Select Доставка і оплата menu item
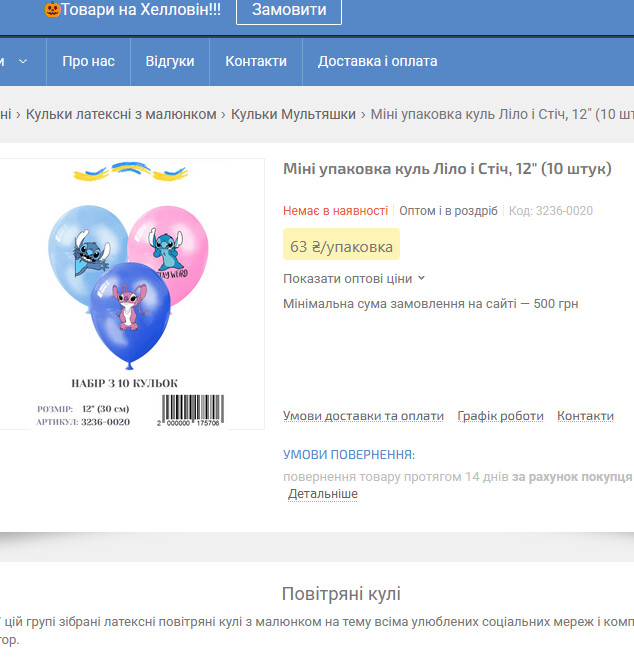 (377, 62)
